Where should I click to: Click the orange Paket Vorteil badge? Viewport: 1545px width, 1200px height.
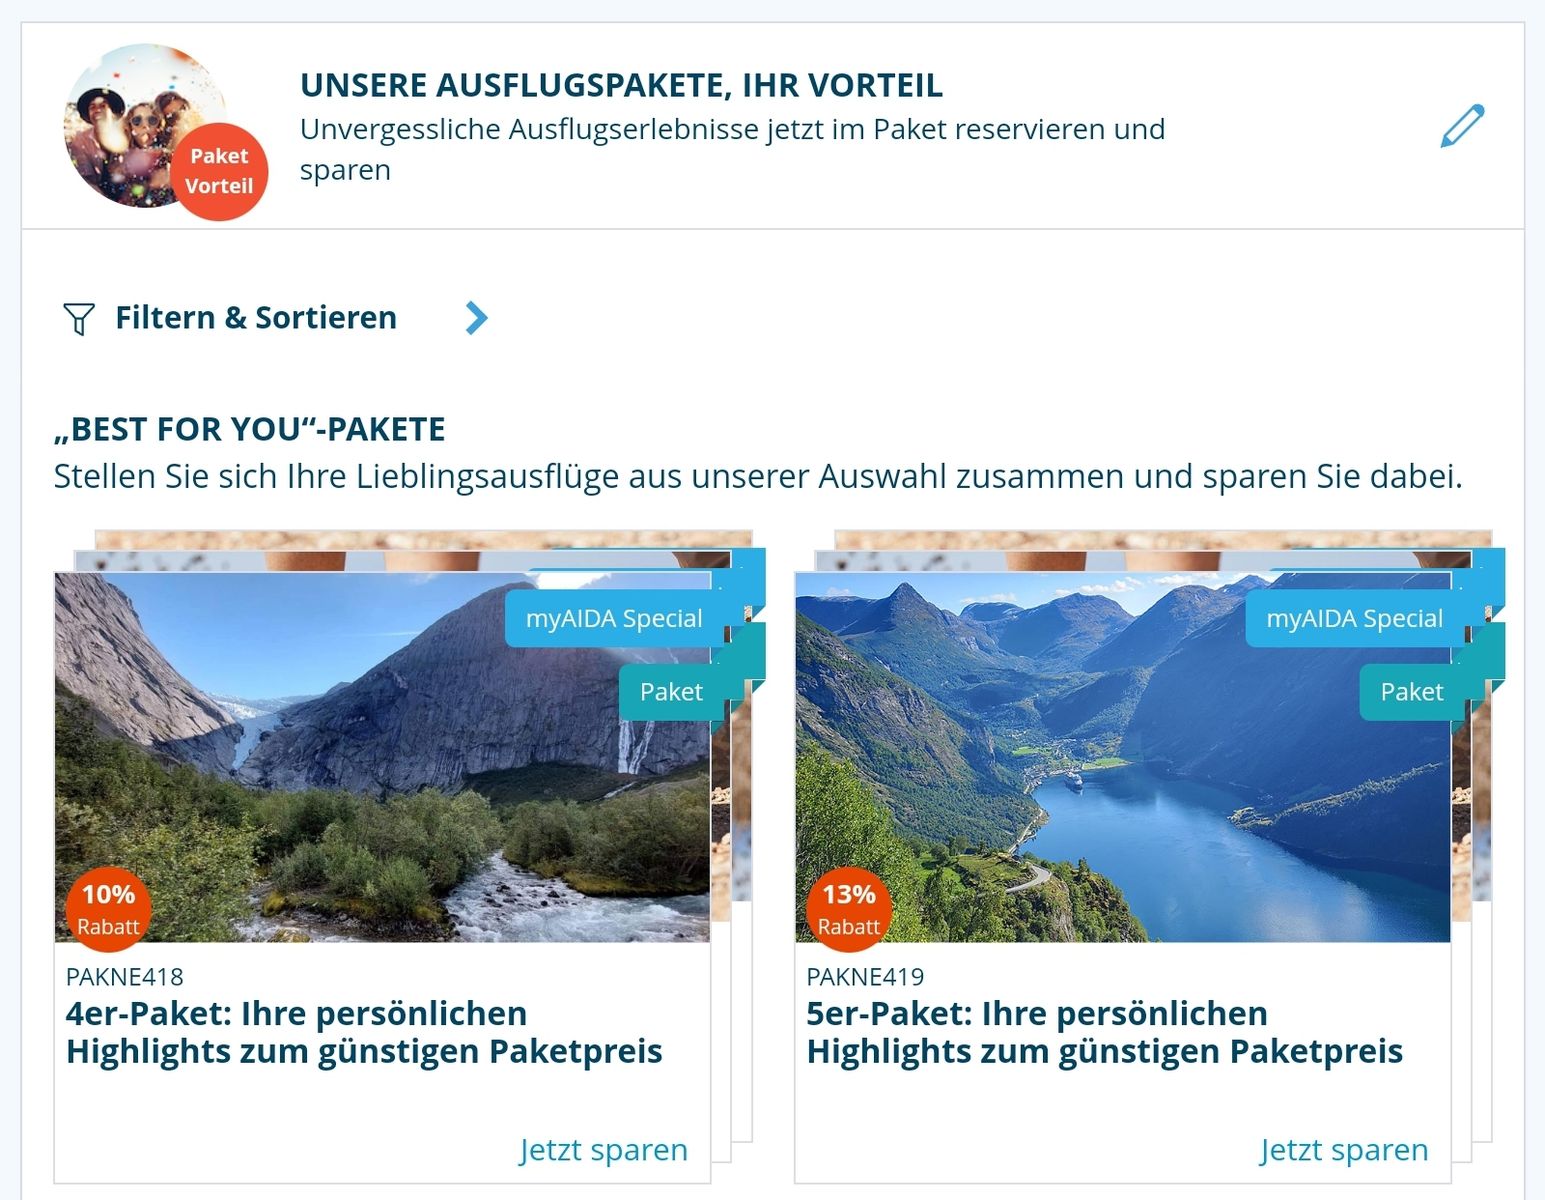click(x=219, y=171)
